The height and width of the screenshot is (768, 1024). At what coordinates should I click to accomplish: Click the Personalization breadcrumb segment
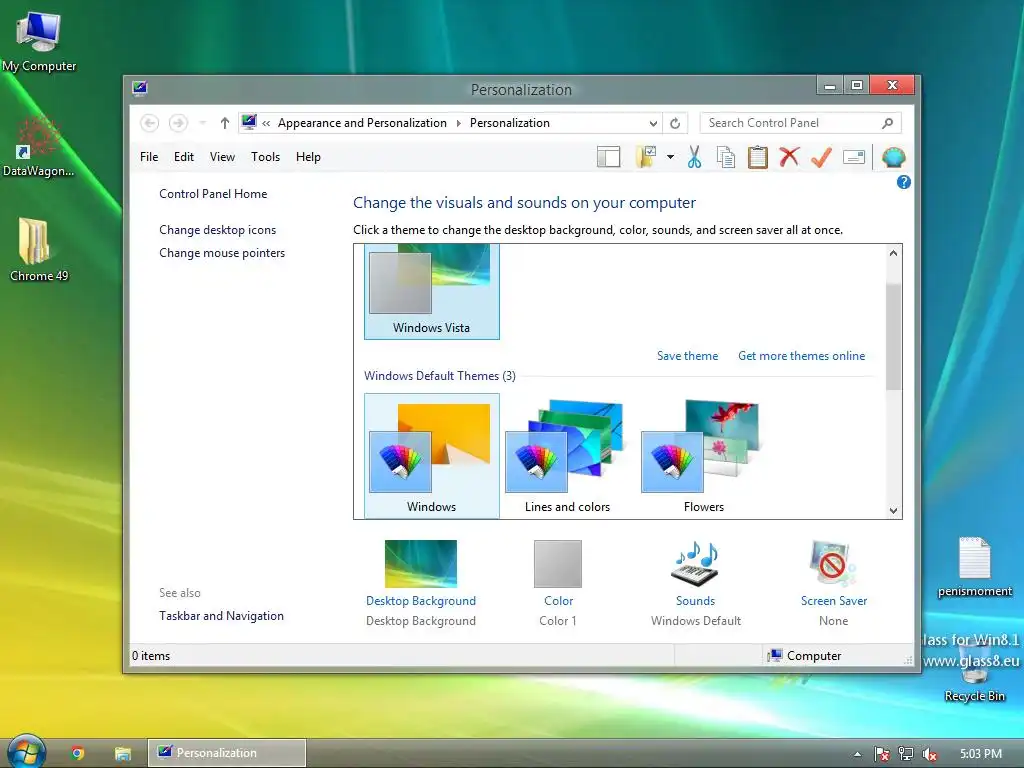coord(509,123)
